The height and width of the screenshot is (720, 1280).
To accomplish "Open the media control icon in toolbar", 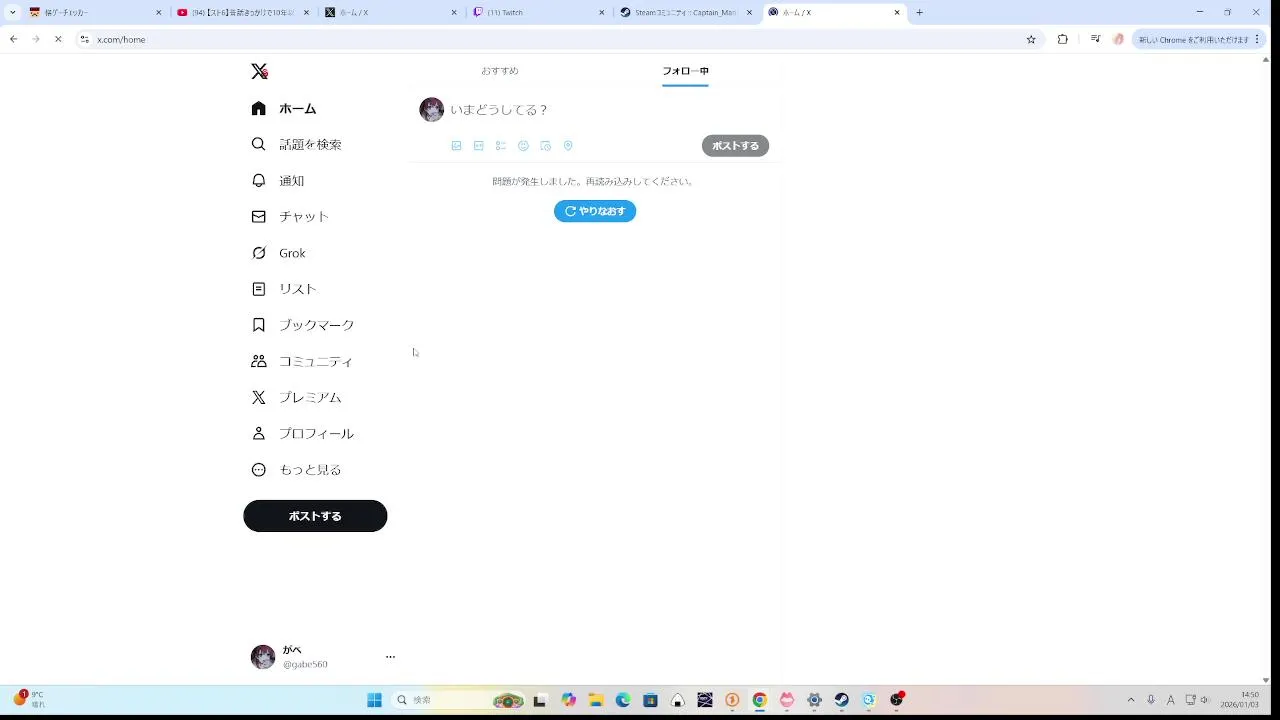I will (1095, 39).
